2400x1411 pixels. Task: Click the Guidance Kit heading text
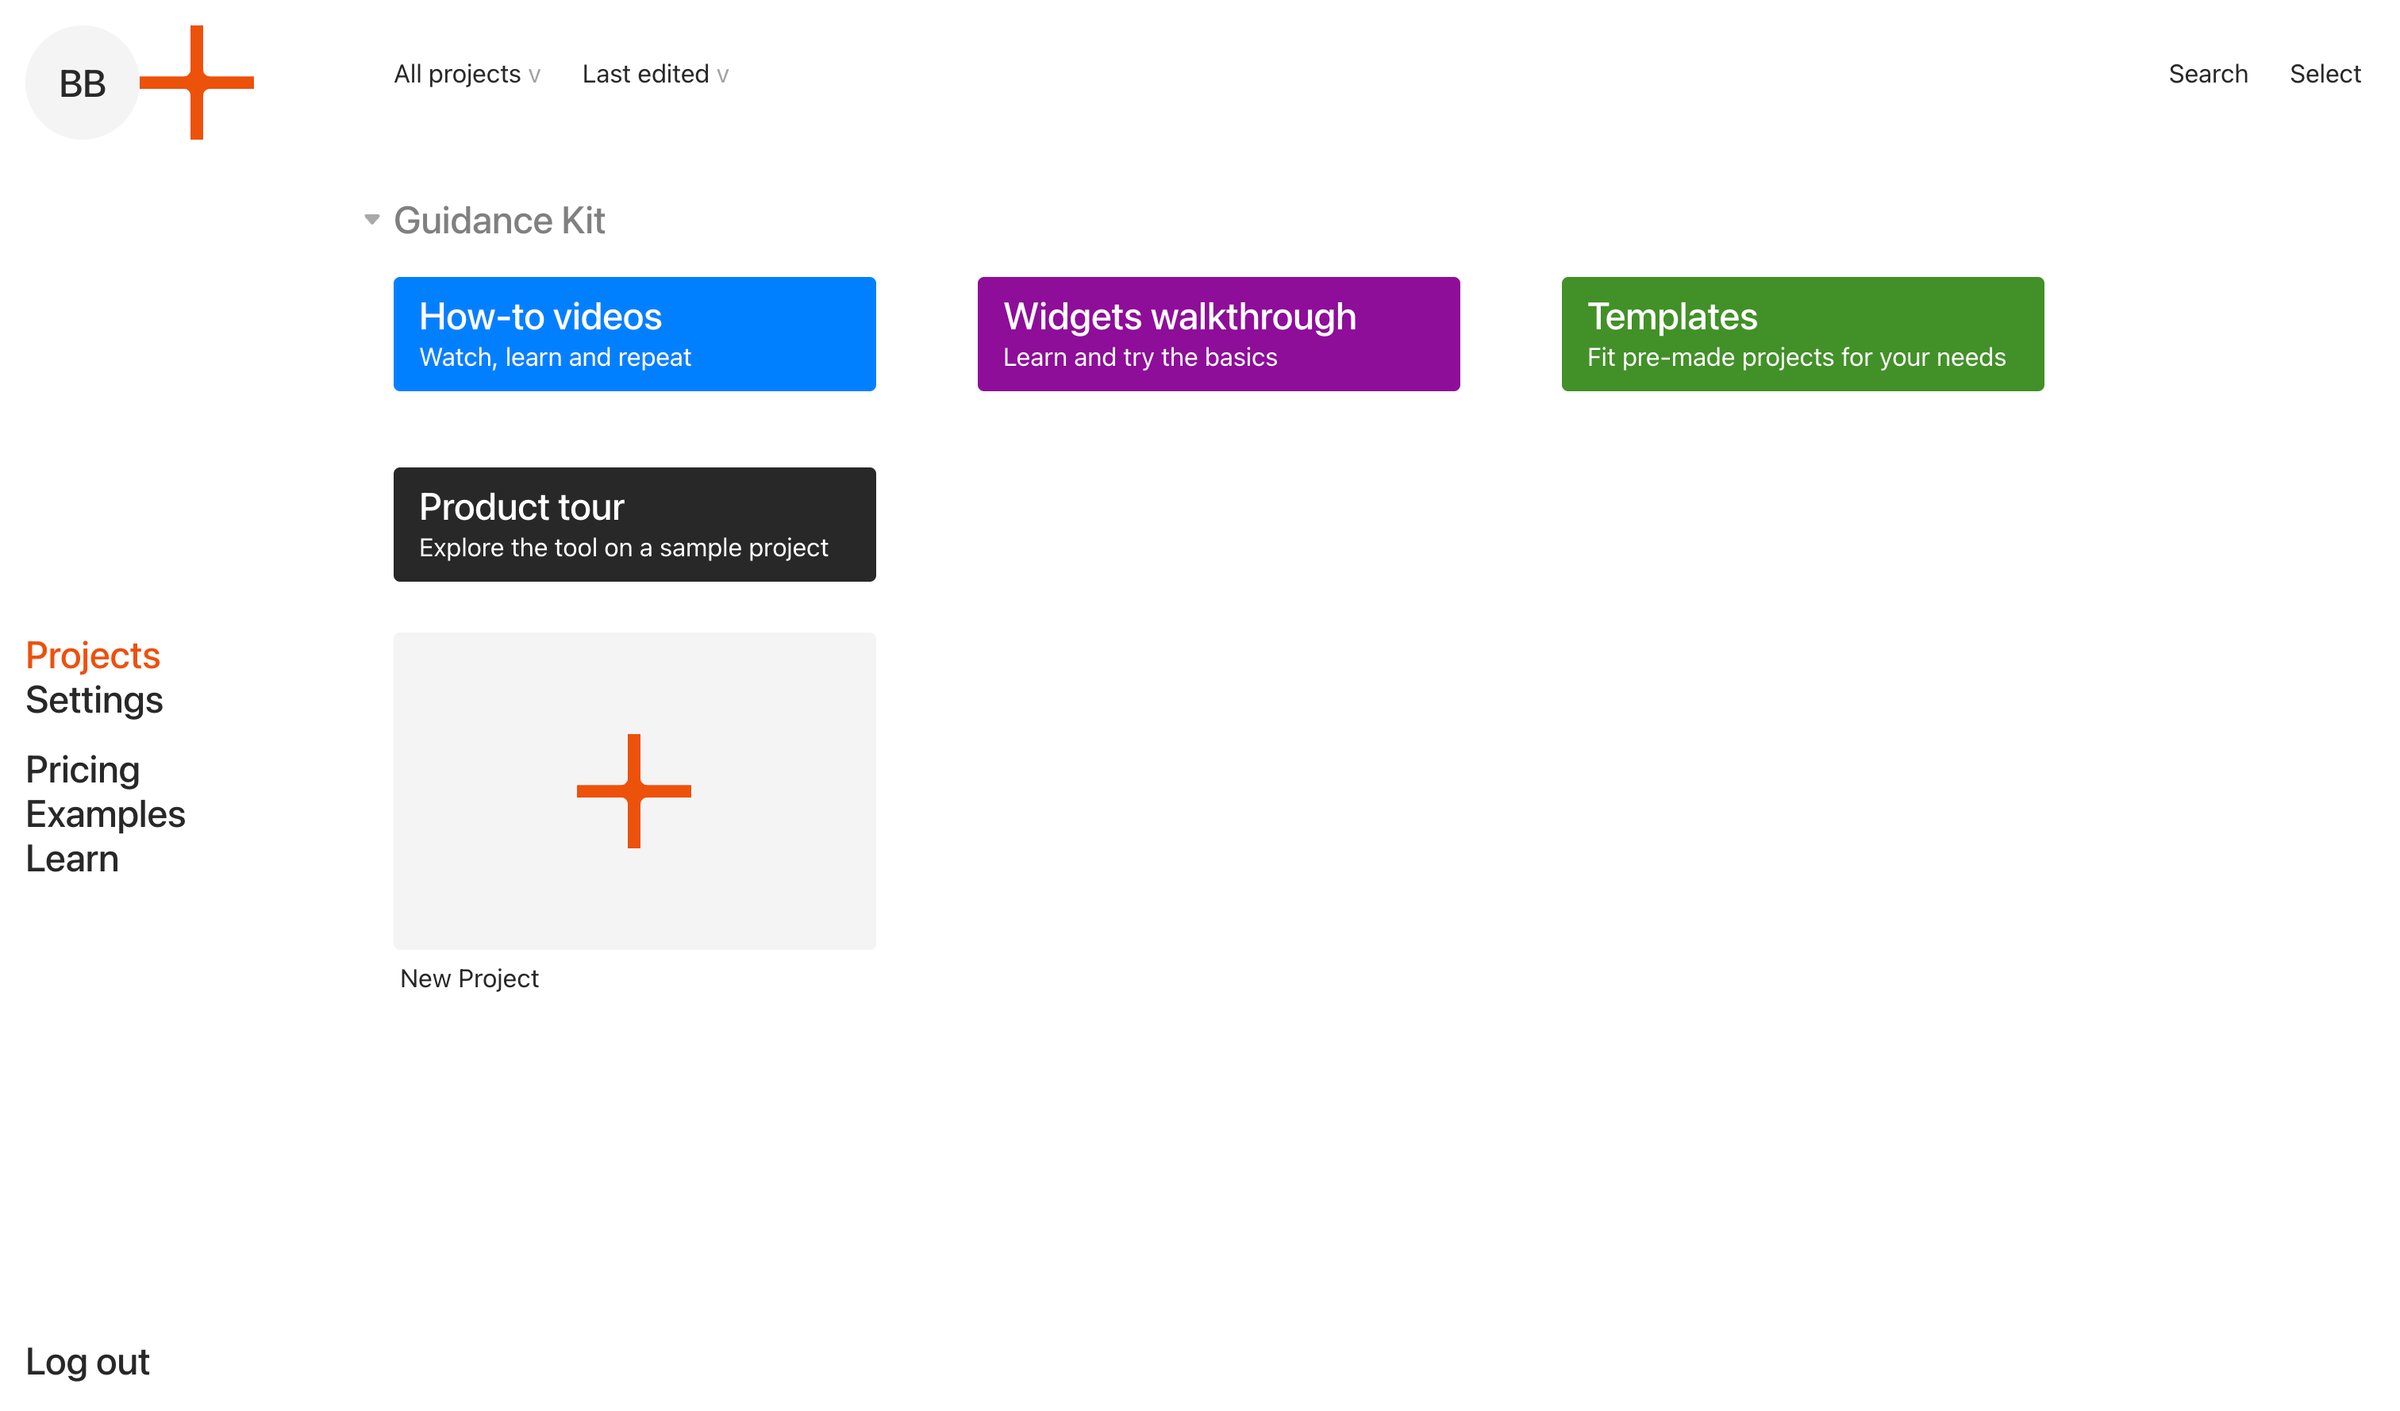tap(499, 220)
